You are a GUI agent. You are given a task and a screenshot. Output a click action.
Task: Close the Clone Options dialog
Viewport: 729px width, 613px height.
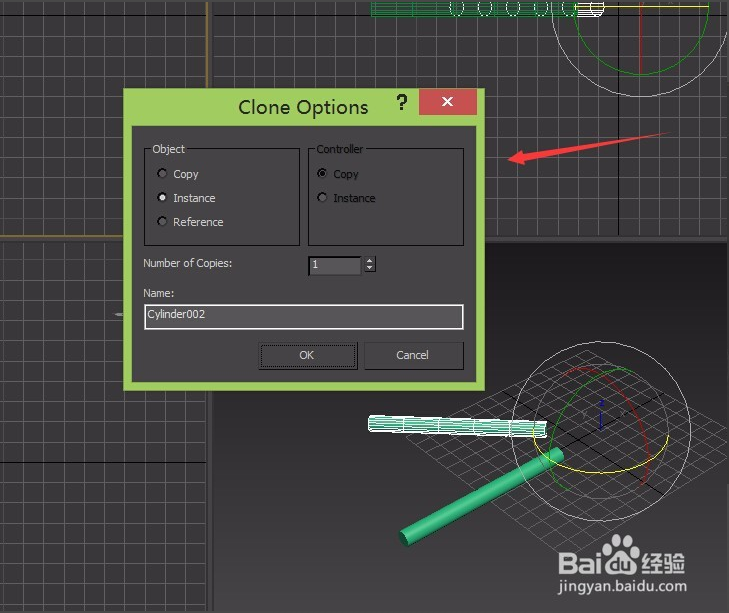[x=447, y=102]
